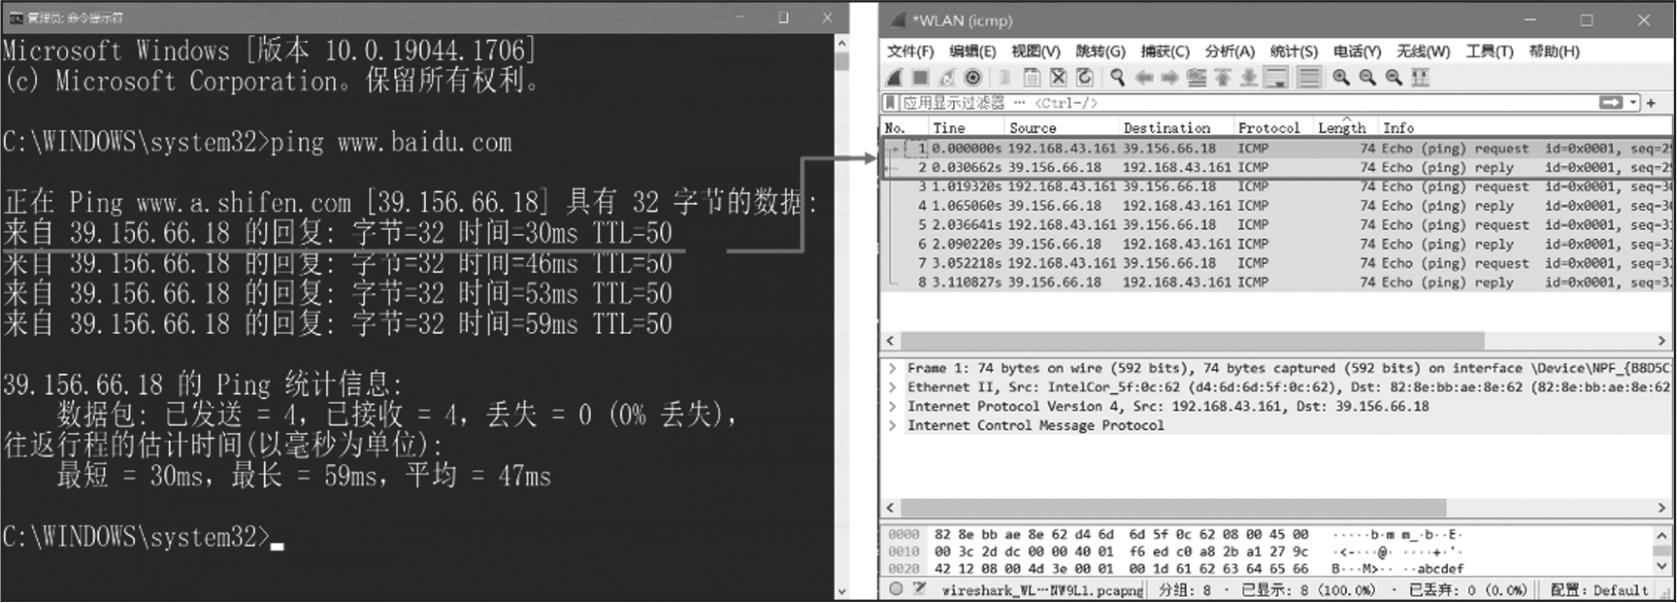Open the display filter history dropdown
Image resolution: width=1677 pixels, height=603 pixels.
(x=1633, y=103)
